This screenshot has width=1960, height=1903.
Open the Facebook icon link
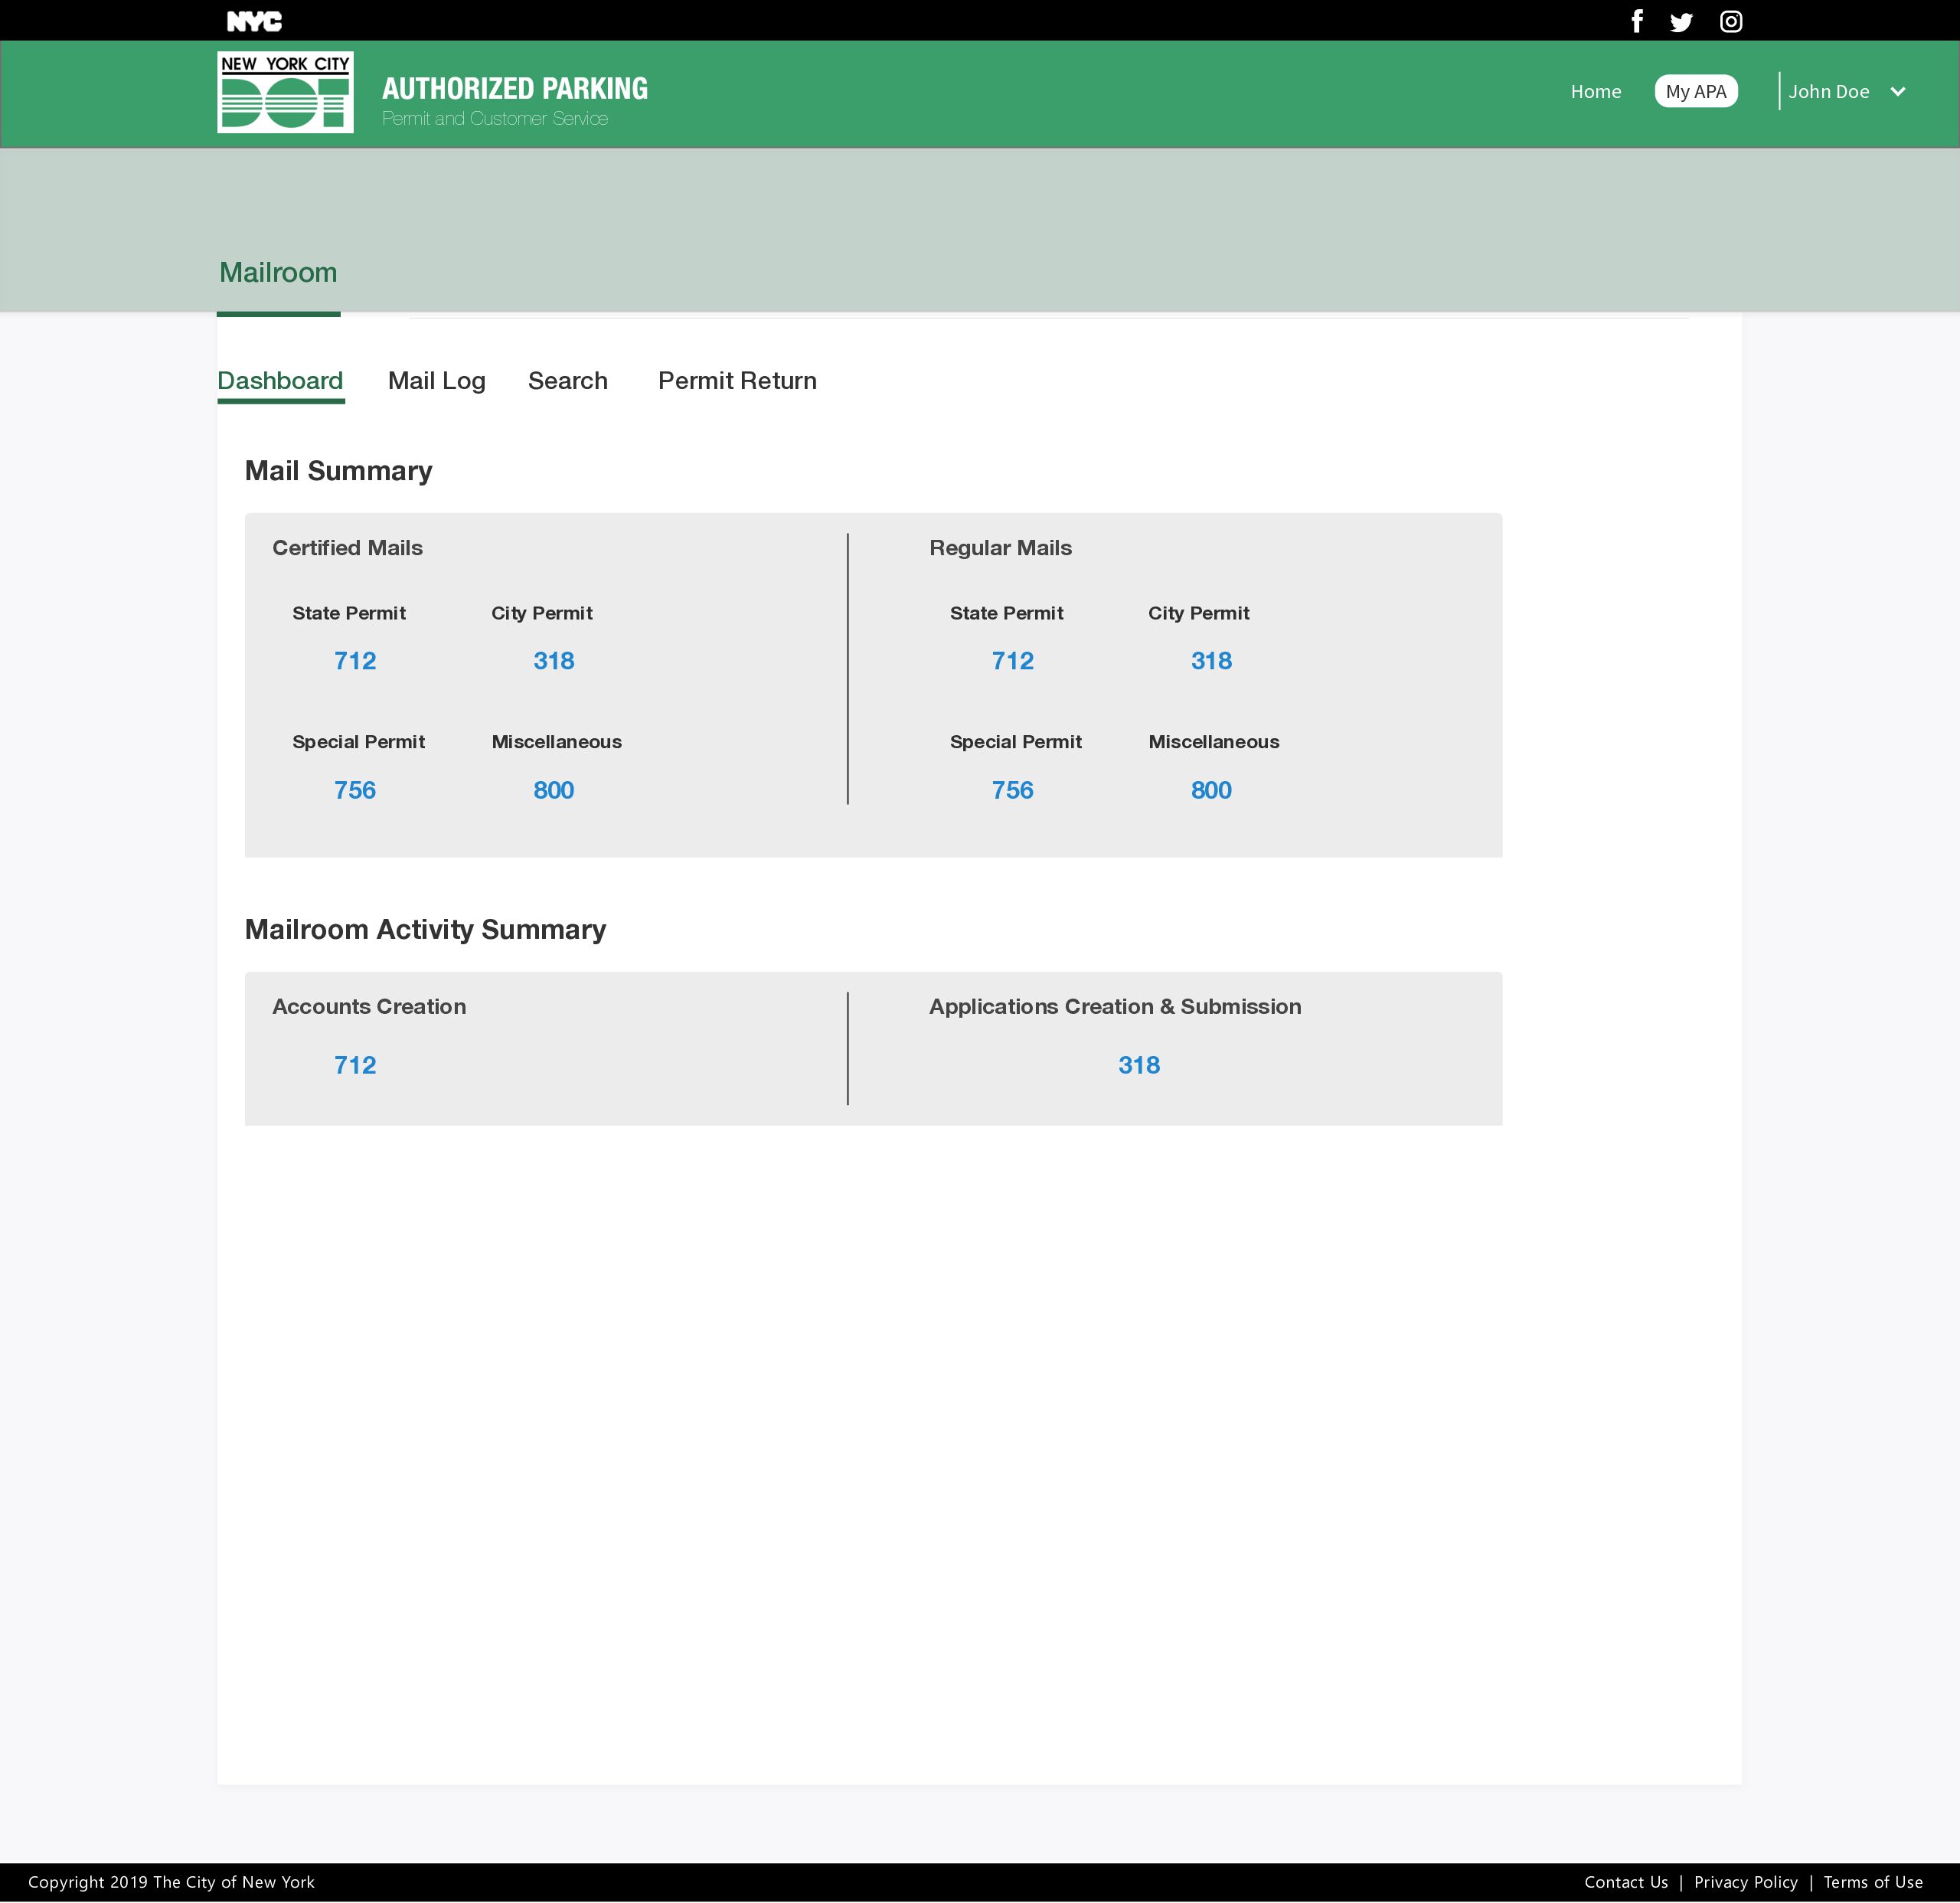1637,21
